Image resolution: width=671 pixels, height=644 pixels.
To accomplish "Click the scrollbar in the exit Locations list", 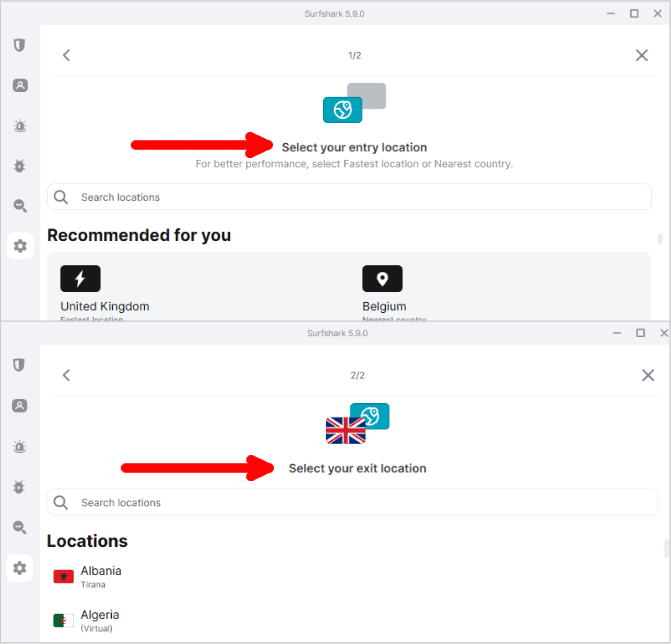I will pos(667,549).
